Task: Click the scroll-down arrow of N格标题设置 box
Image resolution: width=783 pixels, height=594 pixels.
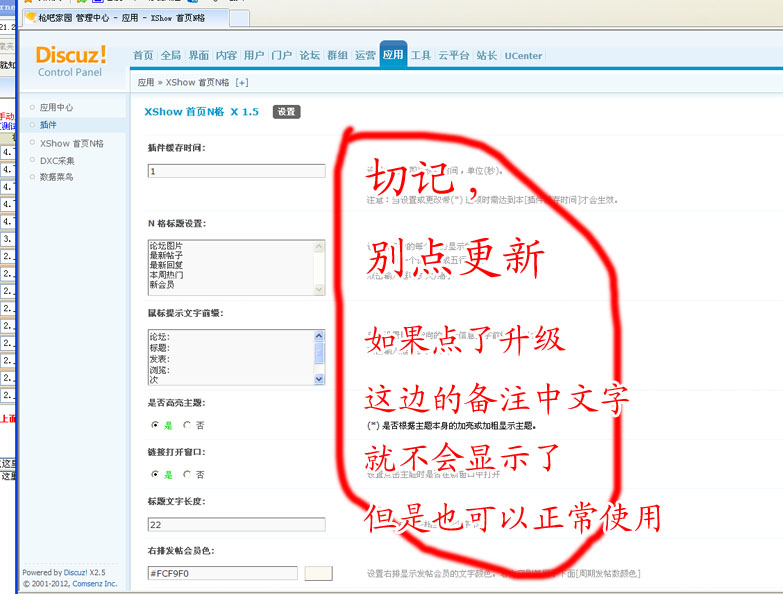Action: click(320, 290)
